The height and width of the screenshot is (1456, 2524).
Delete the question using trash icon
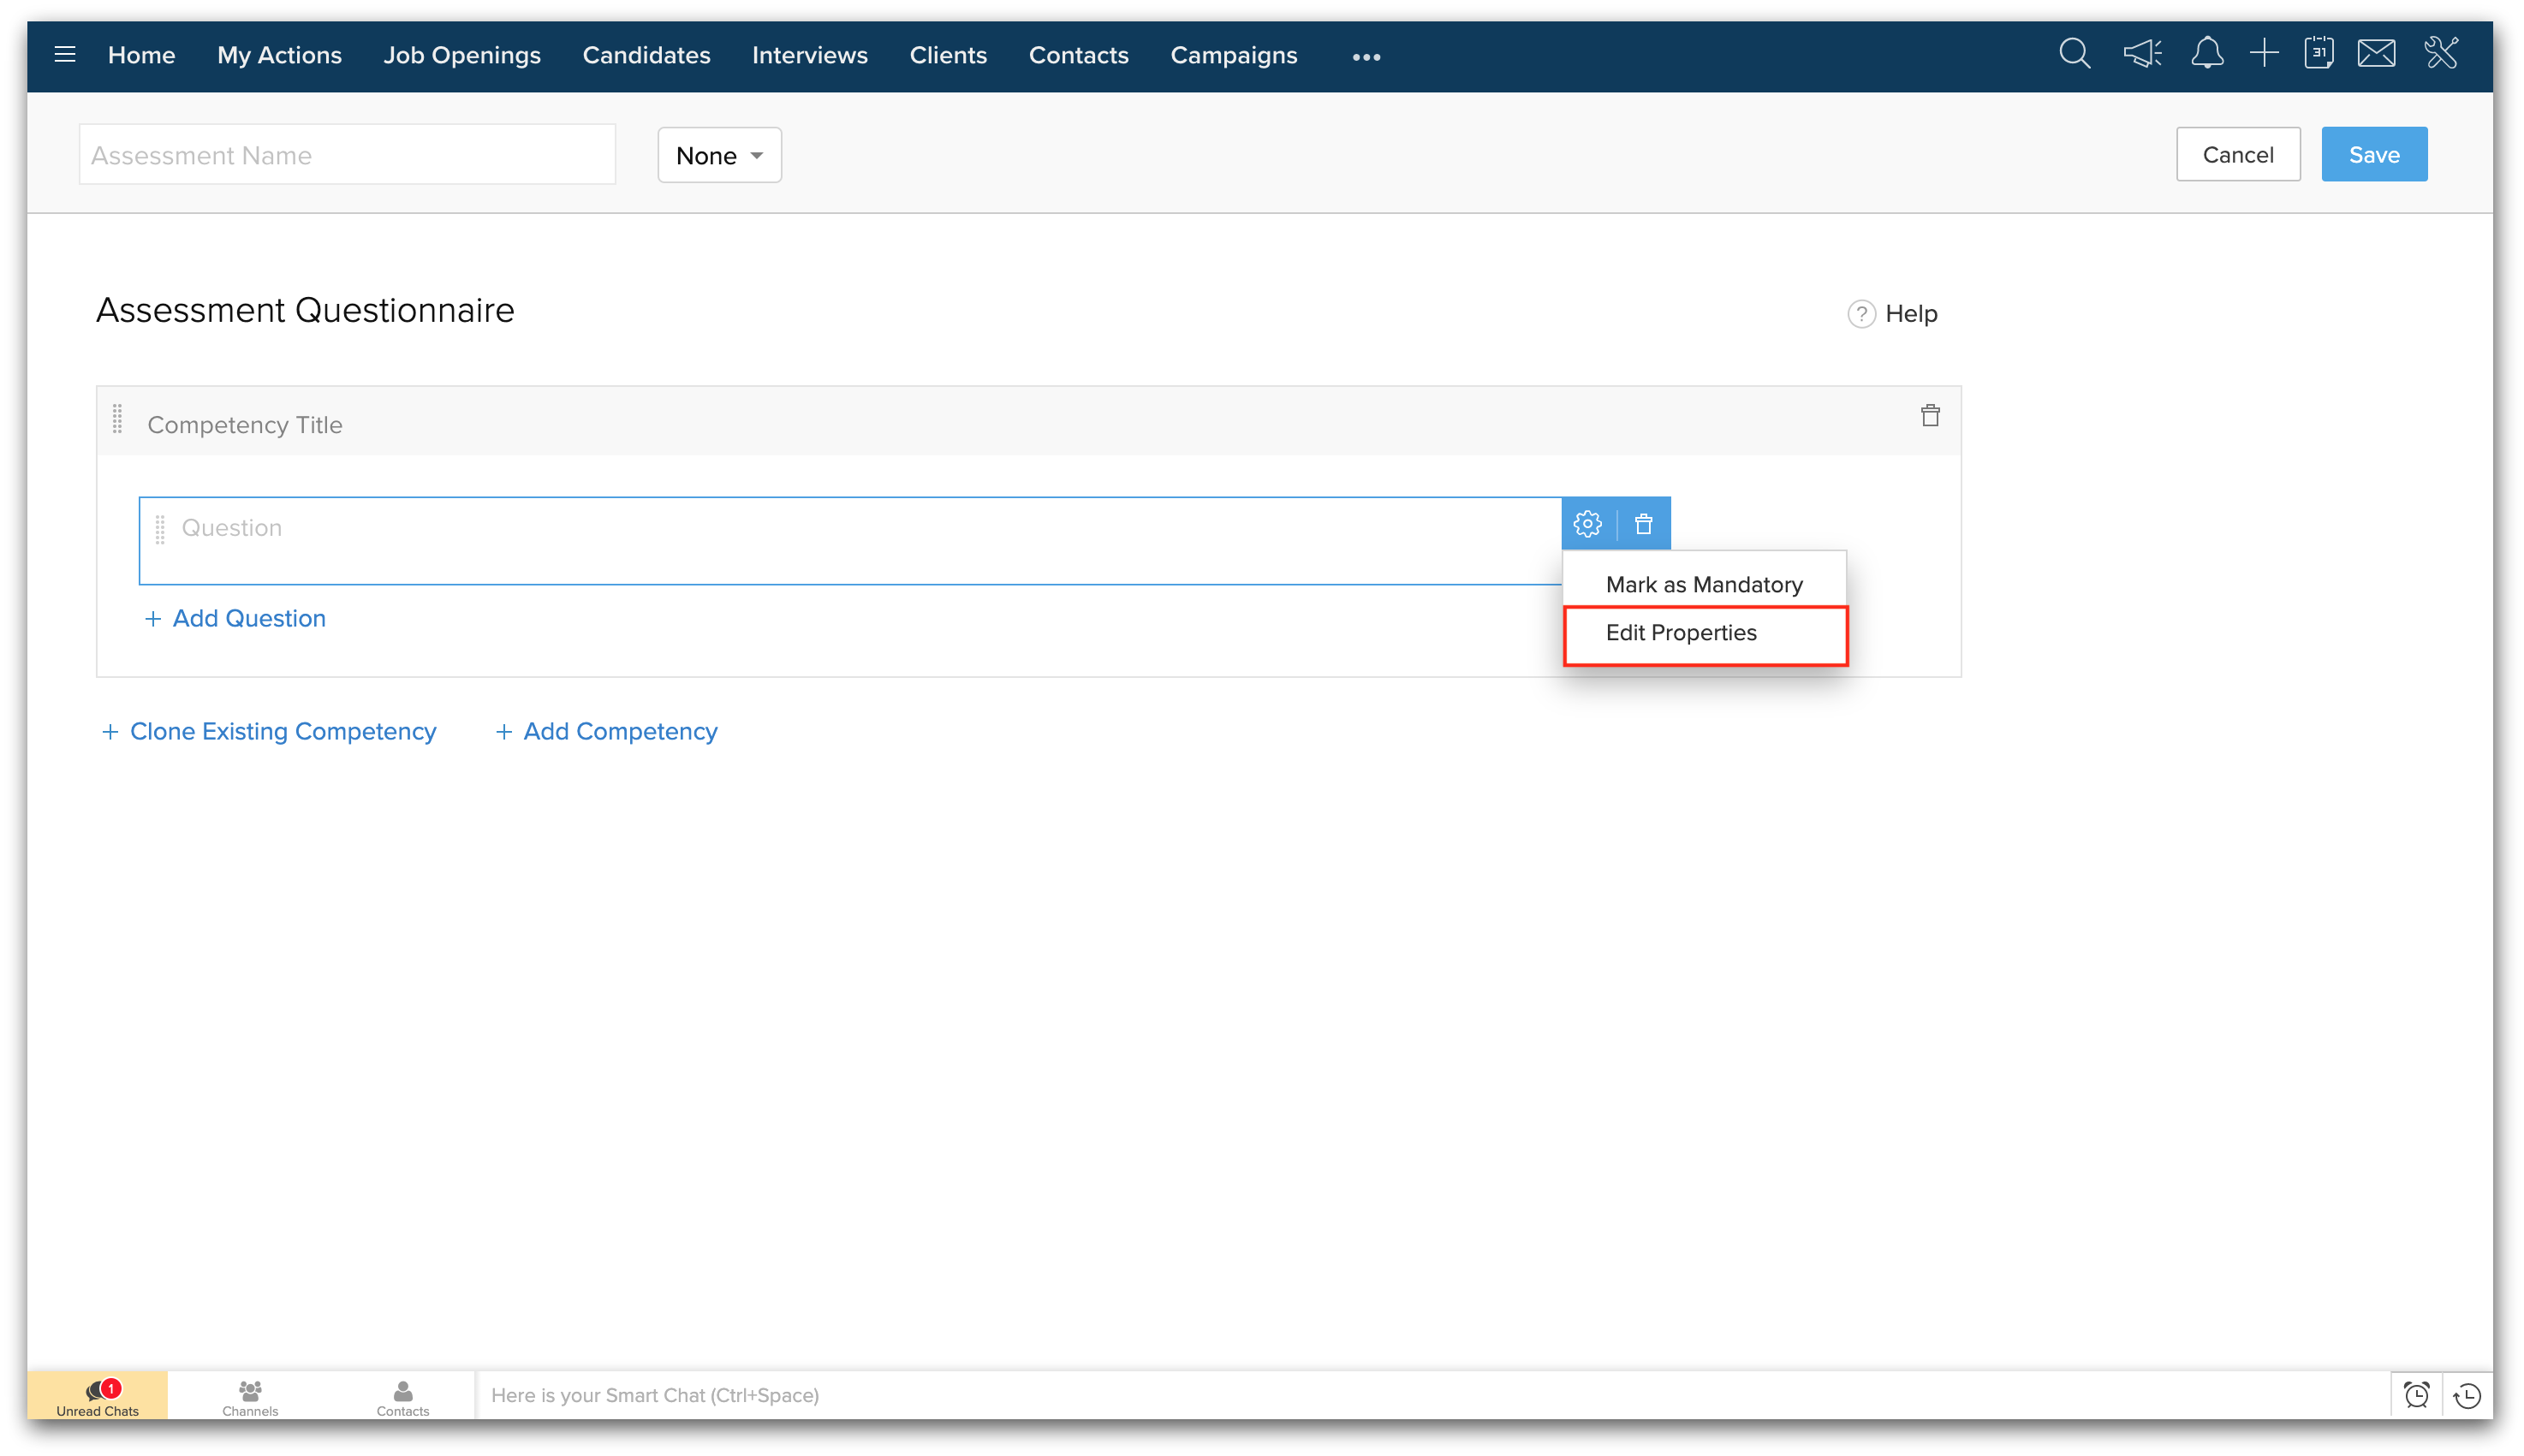pos(1644,524)
